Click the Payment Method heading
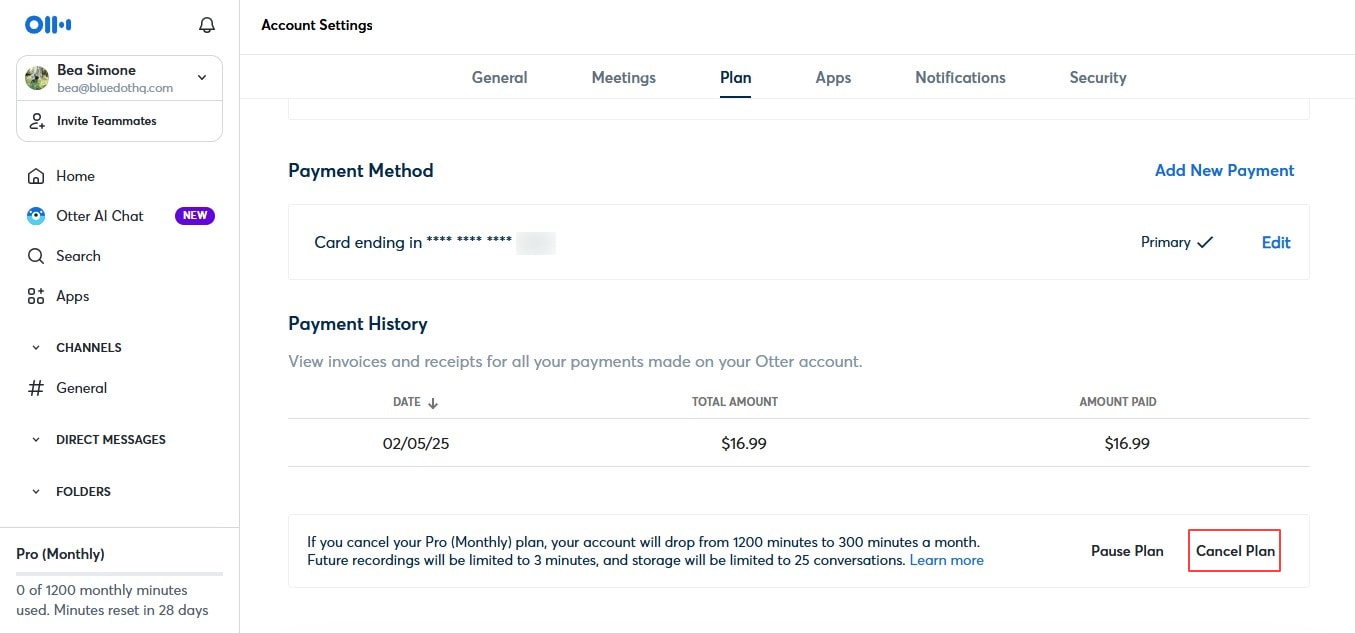The image size is (1355, 633). coord(361,171)
